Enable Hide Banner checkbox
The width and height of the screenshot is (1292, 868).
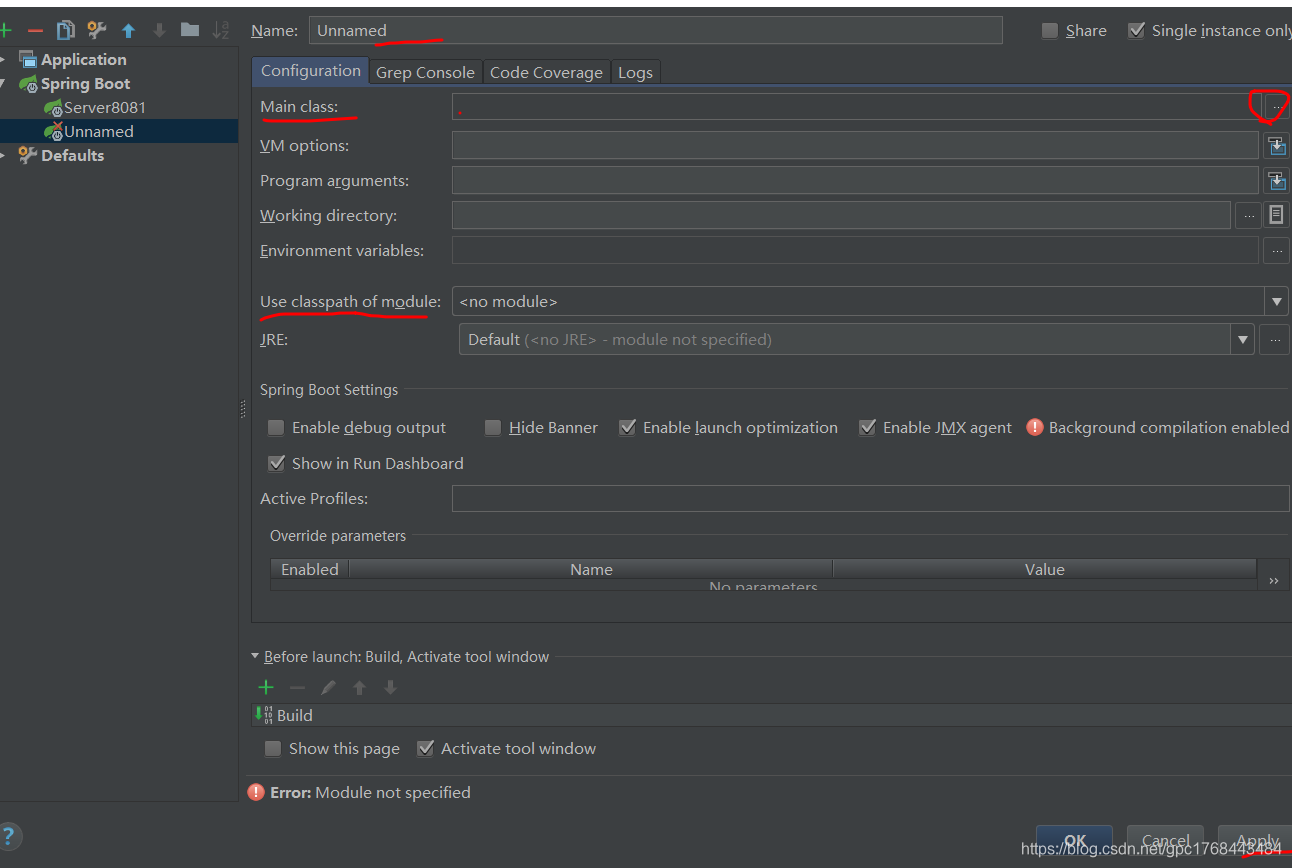(493, 428)
